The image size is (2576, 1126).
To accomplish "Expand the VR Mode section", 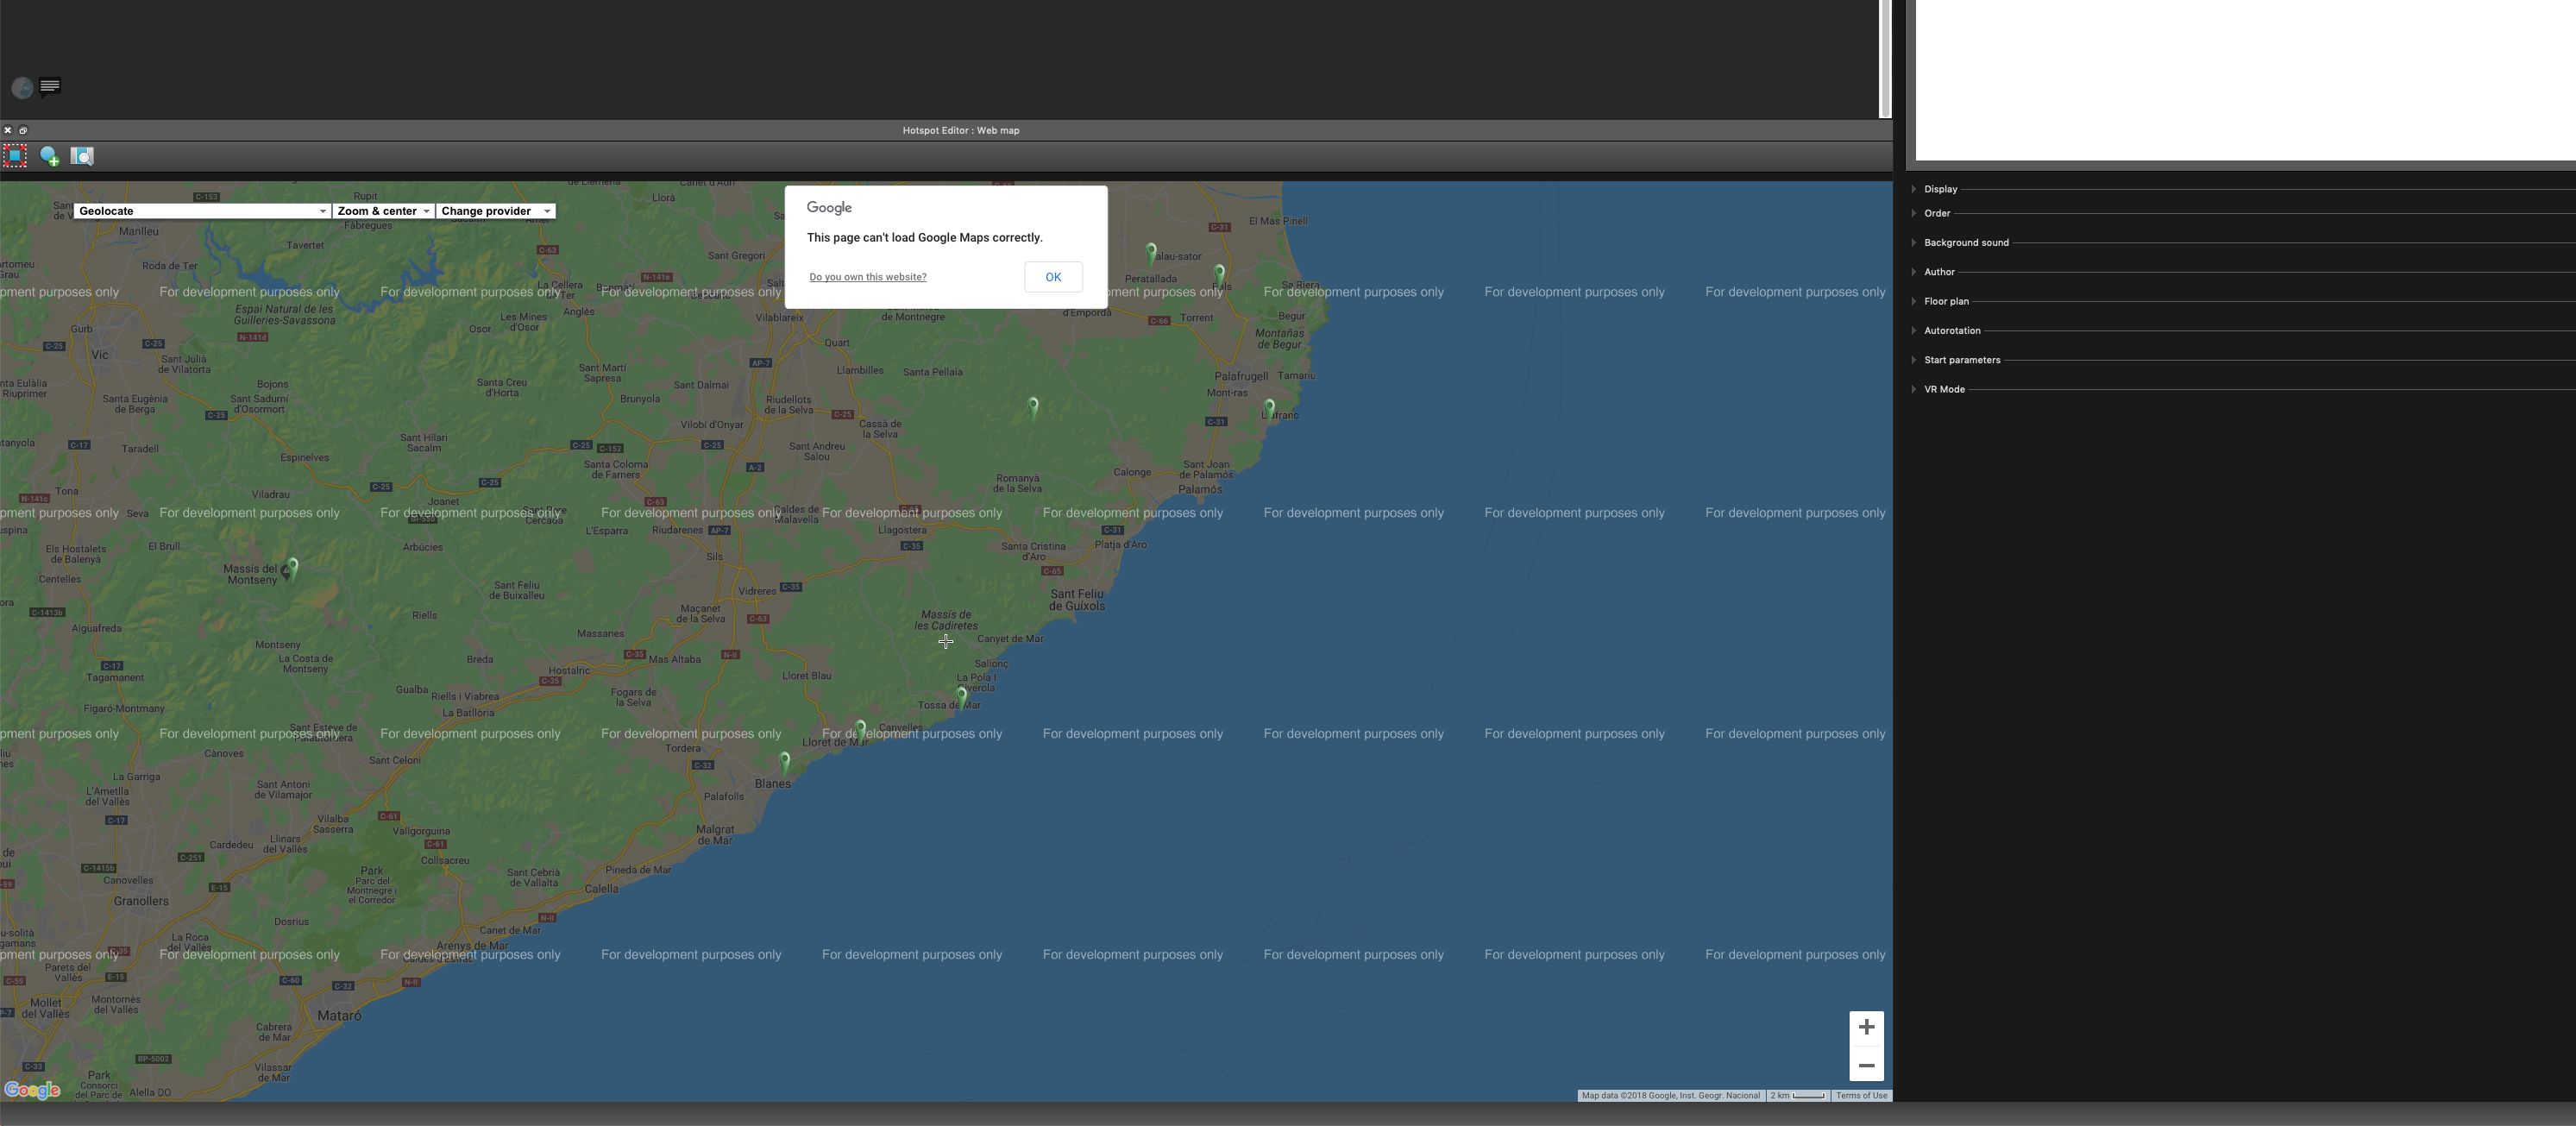I will click(x=1943, y=389).
